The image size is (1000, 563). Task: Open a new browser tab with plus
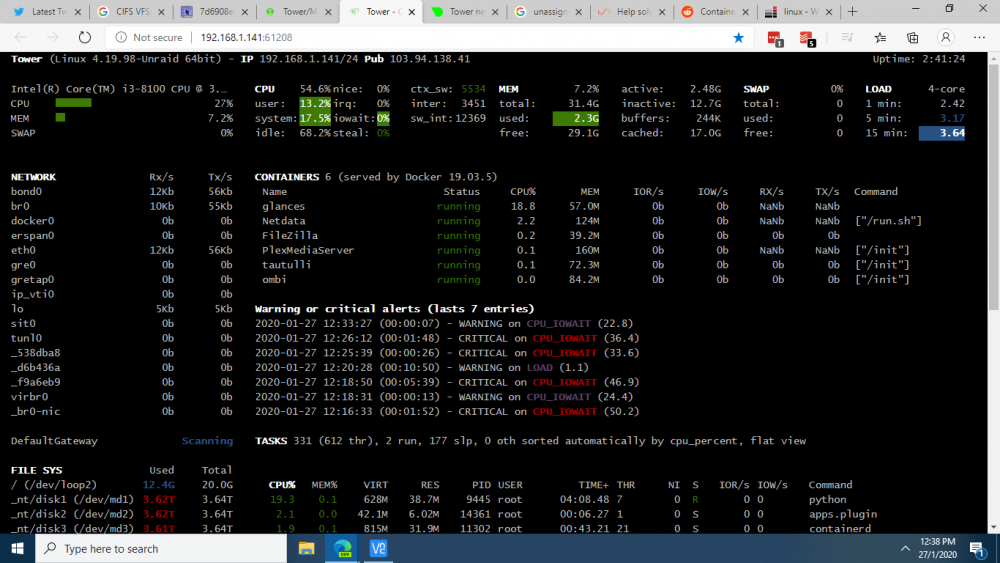[853, 11]
